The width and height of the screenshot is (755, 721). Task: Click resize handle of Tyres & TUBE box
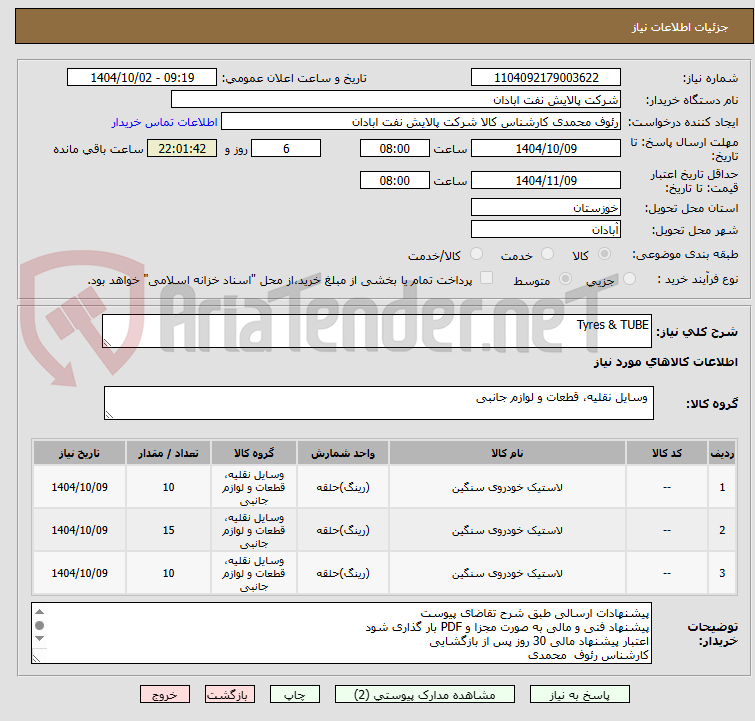click(x=107, y=342)
